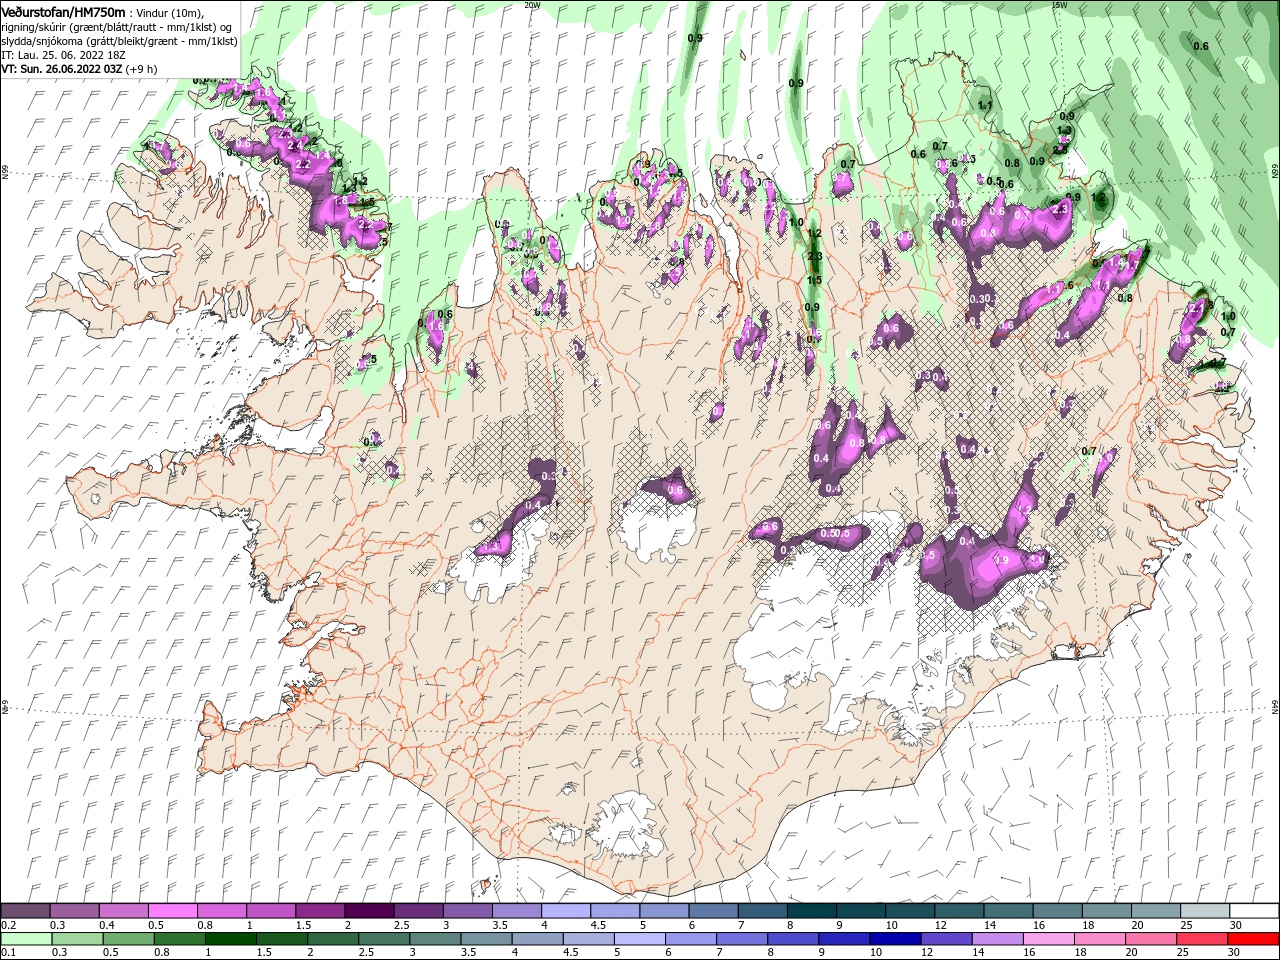Pick the green 0.8–1 rain swatch, lower row
The image size is (1280, 960).
[x=179, y=939]
